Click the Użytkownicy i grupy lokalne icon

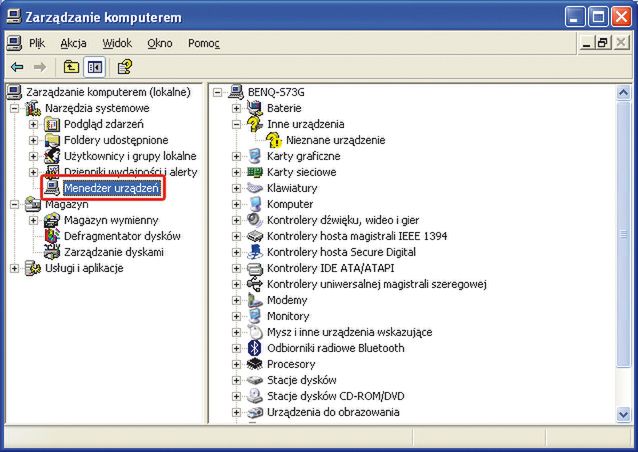(52, 156)
